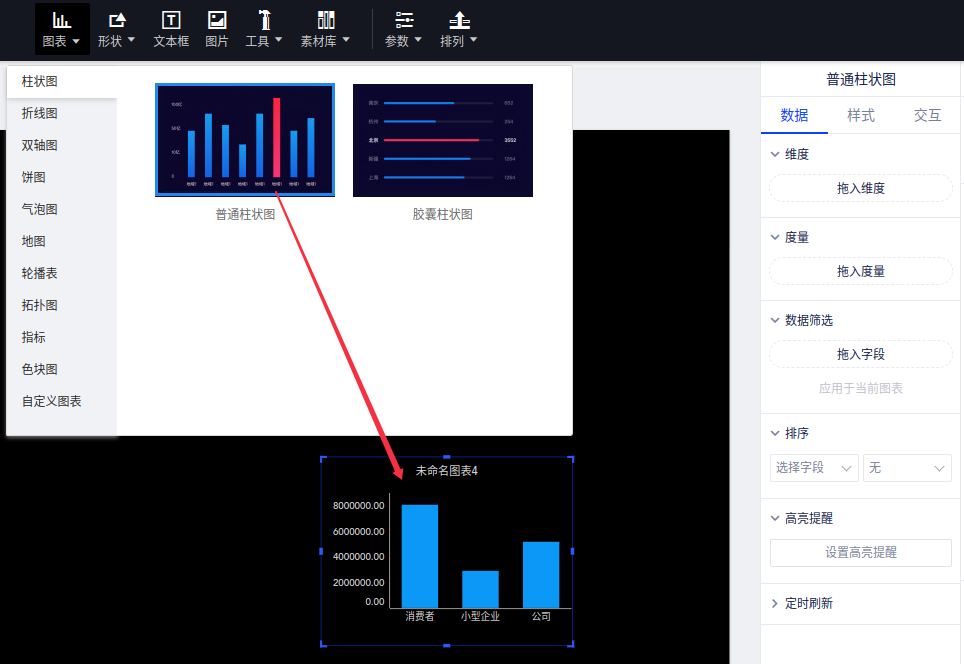
Task: Click the 设置高亮提醒 button
Action: tap(860, 552)
